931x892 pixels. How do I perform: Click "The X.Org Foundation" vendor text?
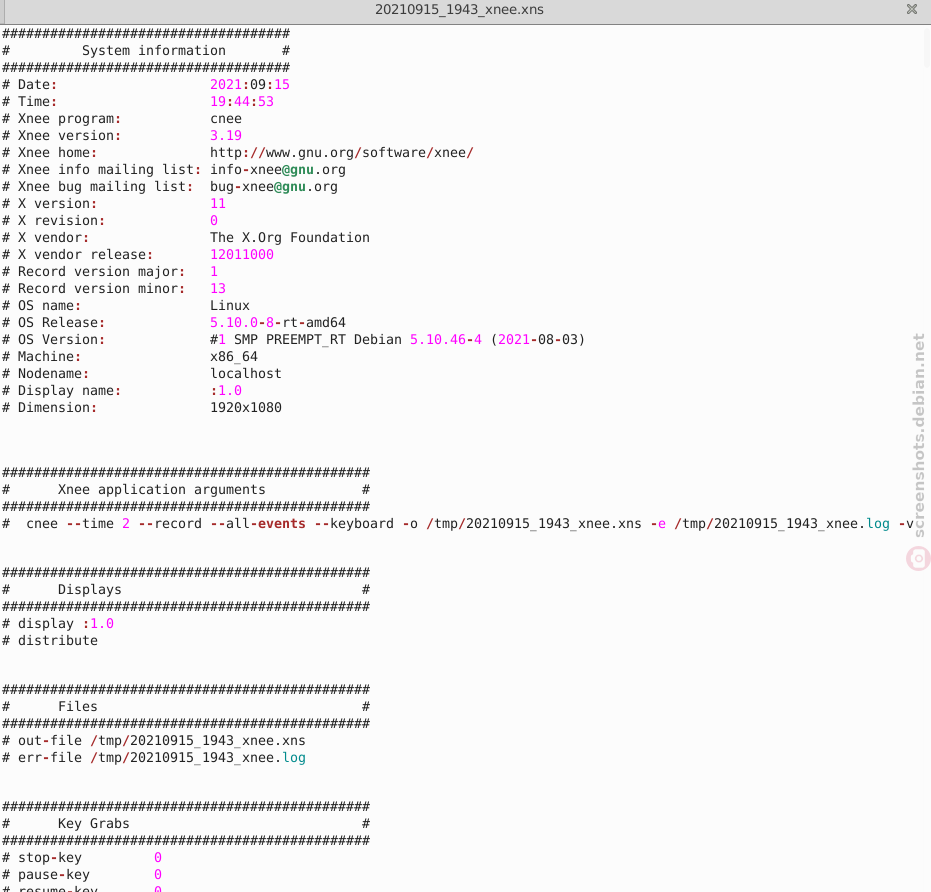pos(290,238)
